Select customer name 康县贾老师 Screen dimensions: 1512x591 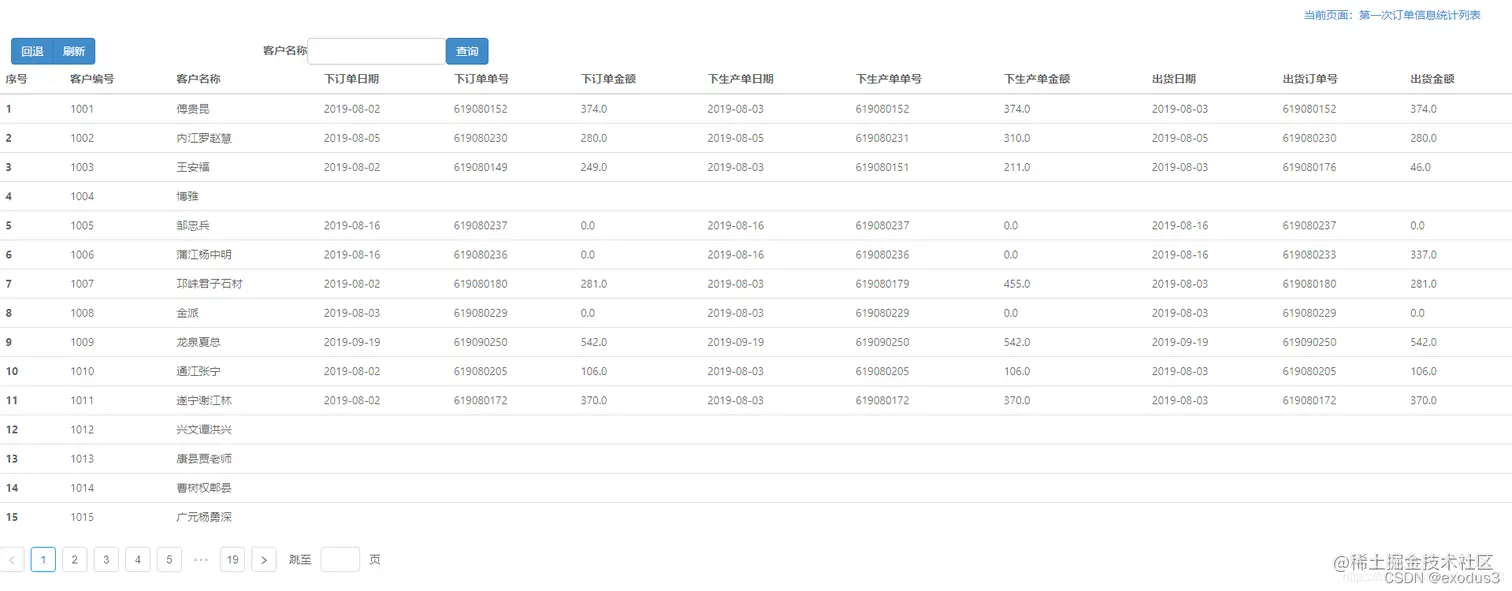point(204,459)
